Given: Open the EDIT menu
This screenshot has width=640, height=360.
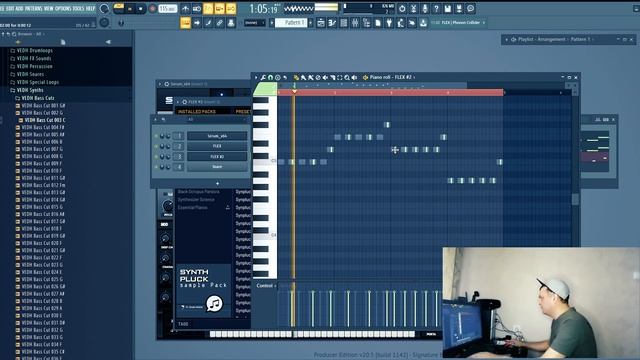Looking at the screenshot, I should click(x=11, y=8).
